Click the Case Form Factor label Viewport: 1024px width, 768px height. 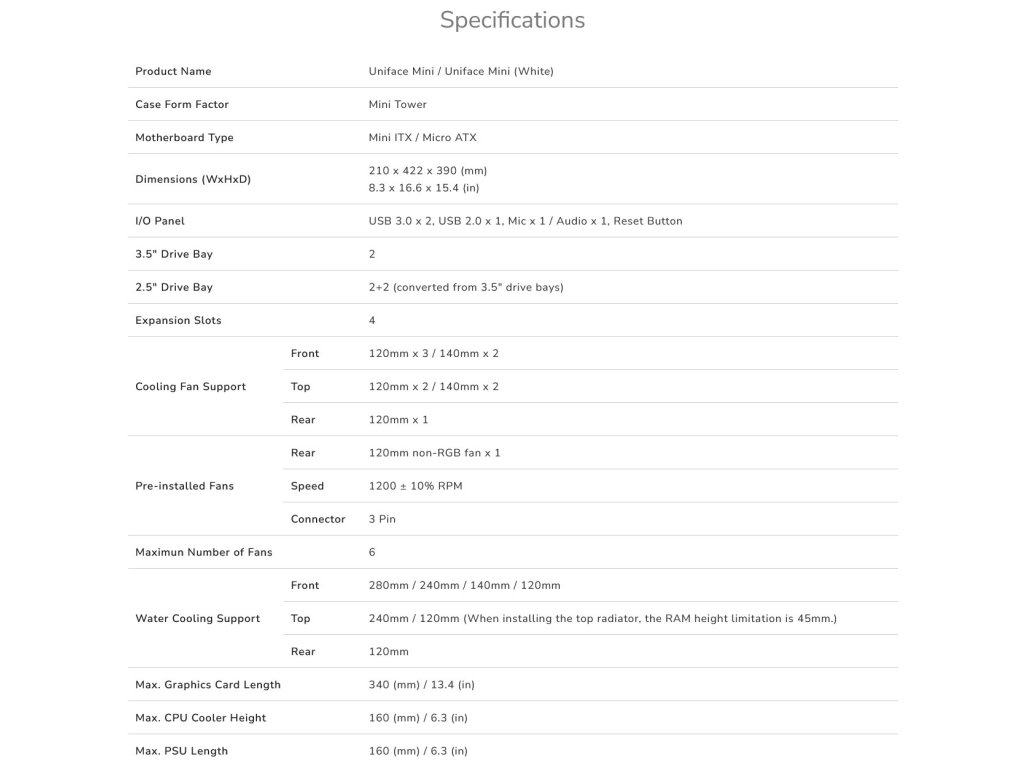[182, 104]
